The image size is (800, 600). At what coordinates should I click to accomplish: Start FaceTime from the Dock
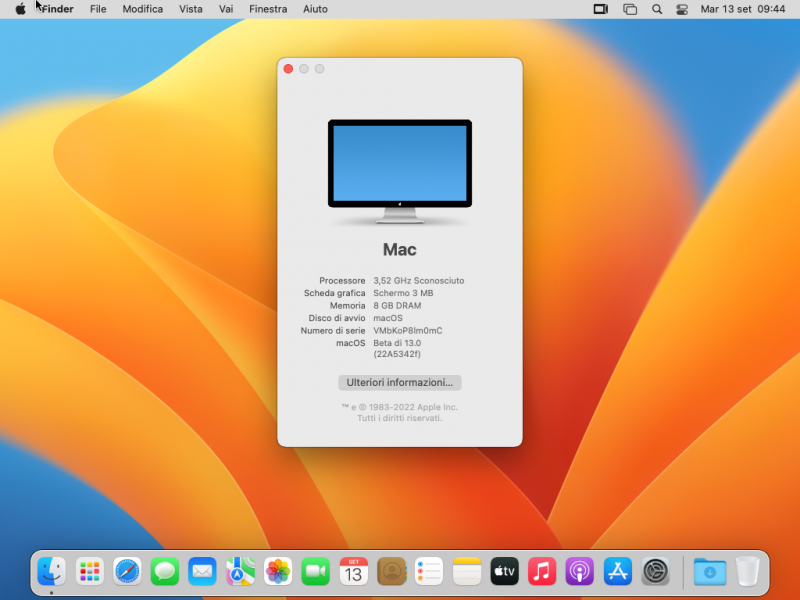click(315, 572)
